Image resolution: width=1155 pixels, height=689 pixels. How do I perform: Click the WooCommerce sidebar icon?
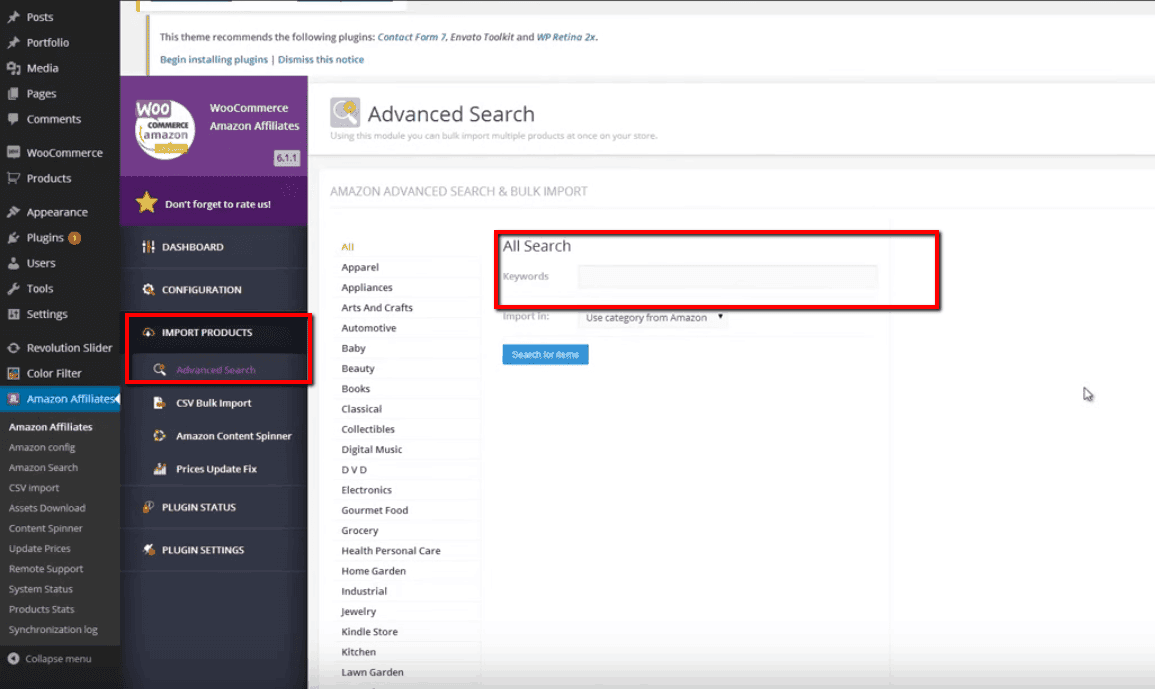coord(13,153)
